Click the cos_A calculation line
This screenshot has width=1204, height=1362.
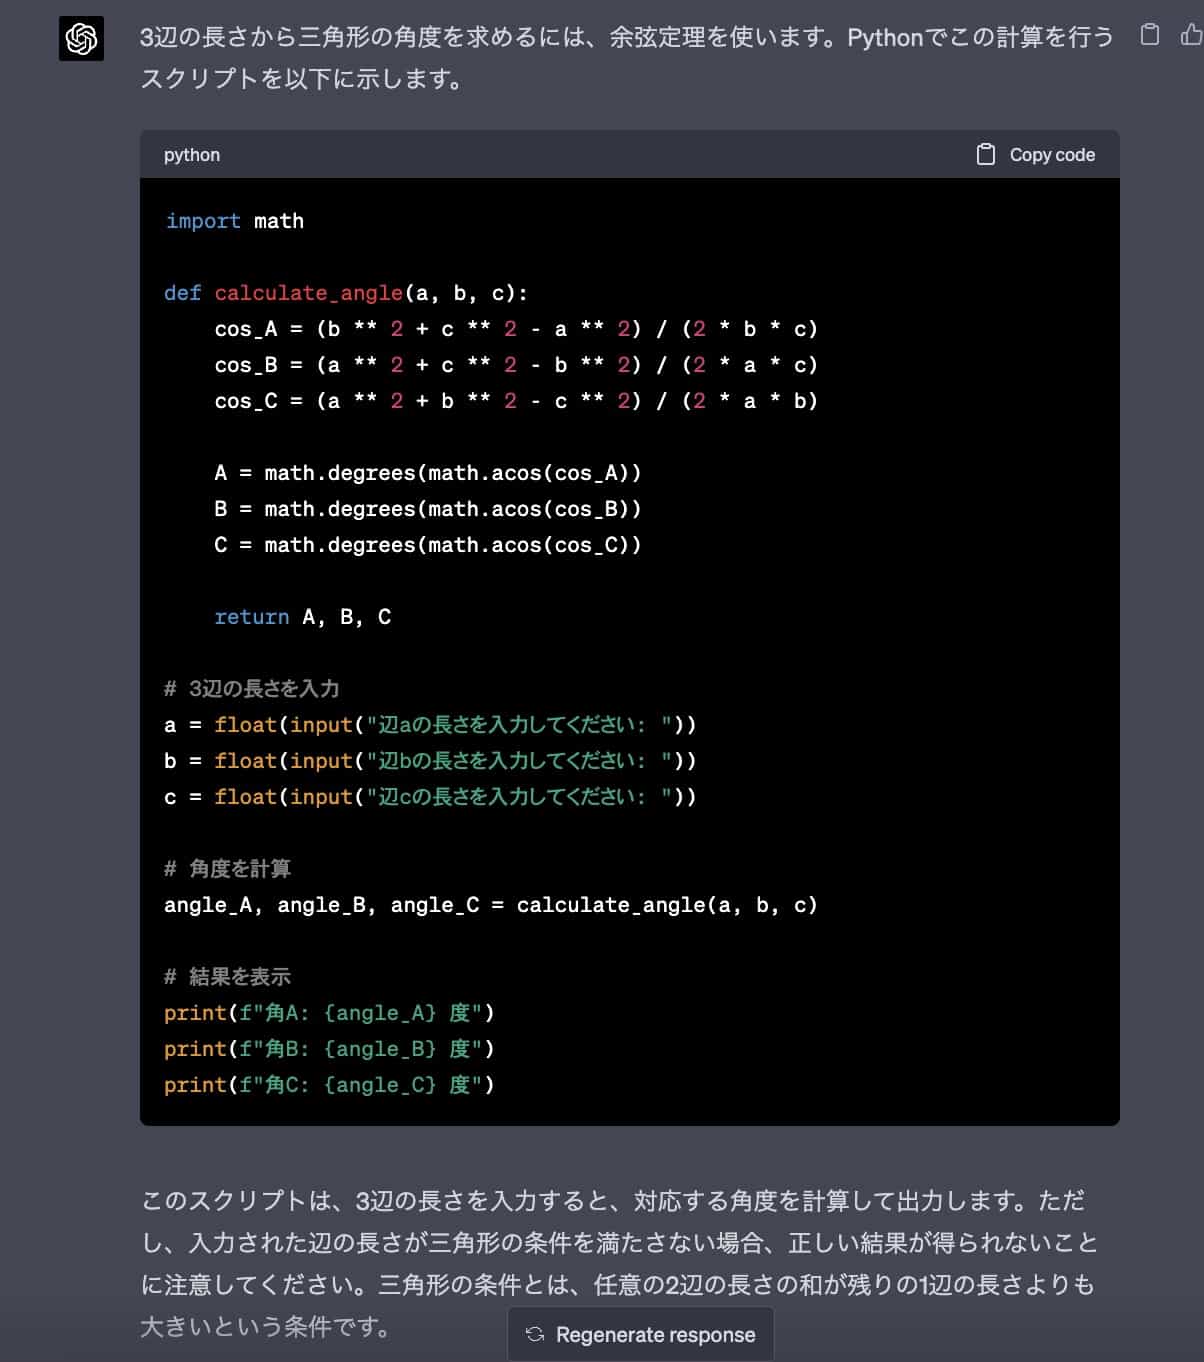click(x=516, y=328)
